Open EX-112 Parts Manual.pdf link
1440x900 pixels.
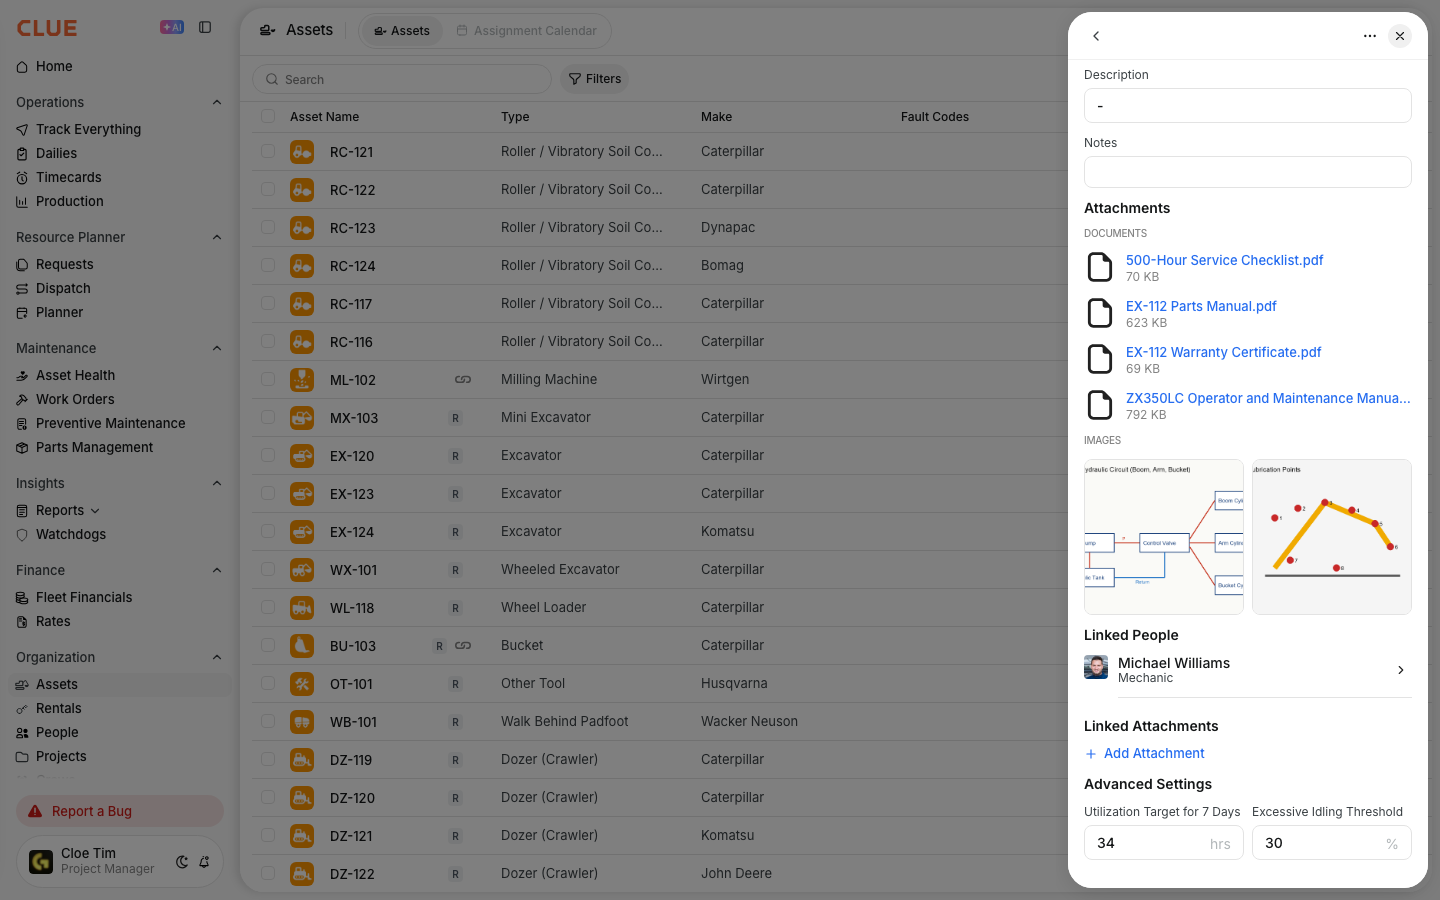coord(1201,306)
